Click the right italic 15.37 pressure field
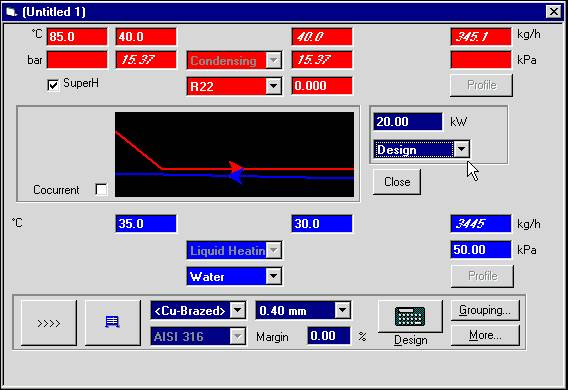Screen dimensions: 568x390 (x=322, y=60)
